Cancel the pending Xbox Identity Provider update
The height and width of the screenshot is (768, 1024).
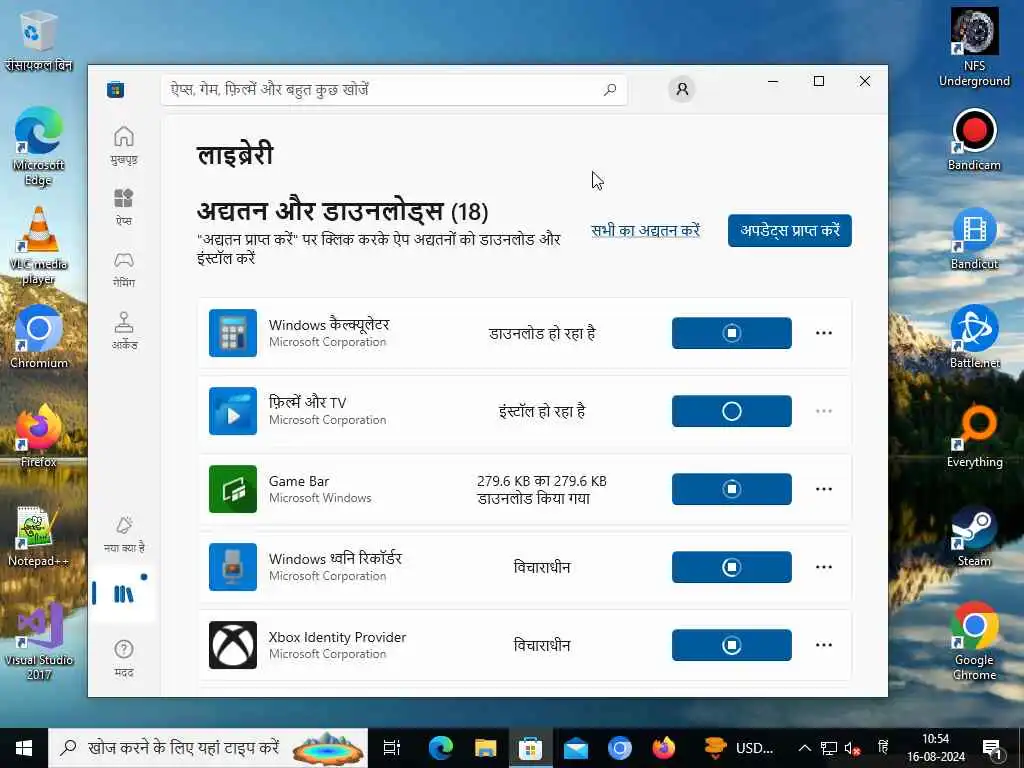(731, 645)
